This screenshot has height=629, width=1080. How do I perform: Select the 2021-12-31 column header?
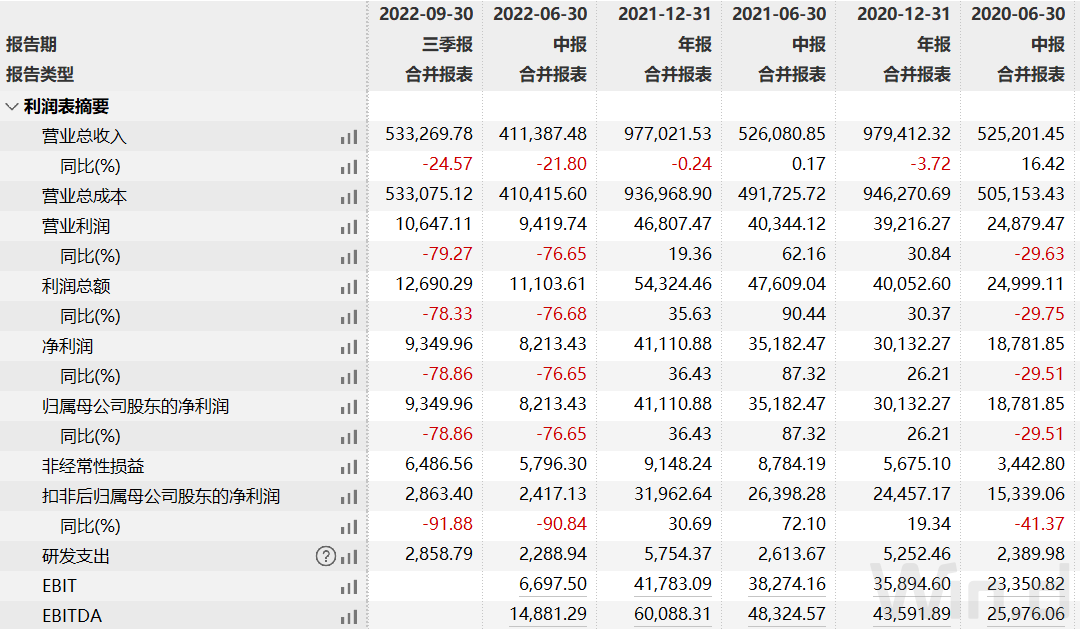(665, 14)
